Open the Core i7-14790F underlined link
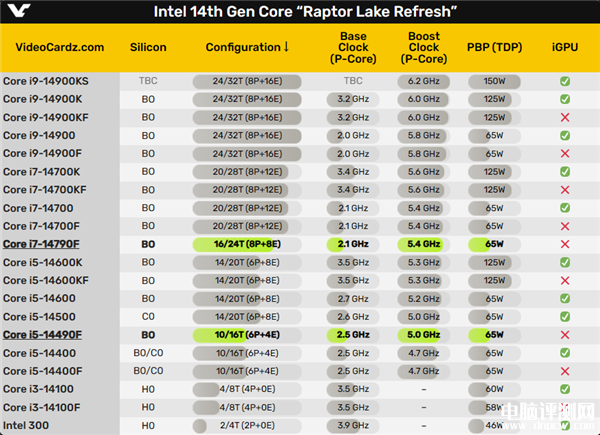Viewport: 600px width, 435px height. 41,244
